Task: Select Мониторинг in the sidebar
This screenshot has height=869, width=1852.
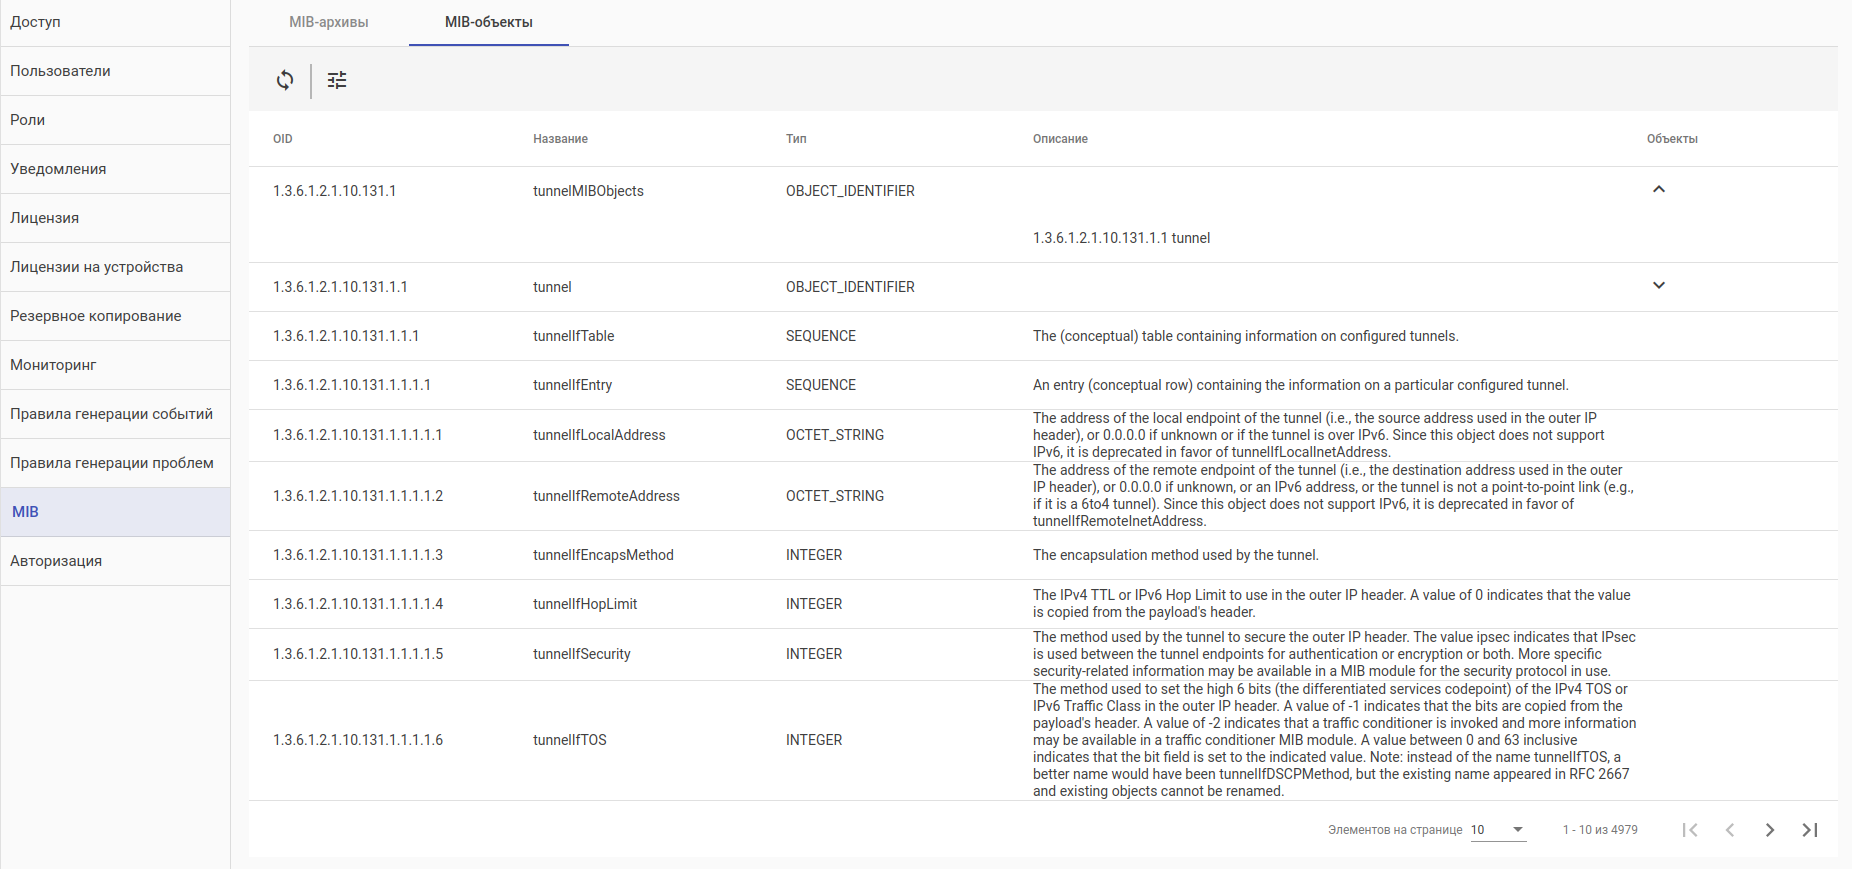Action: [x=53, y=365]
